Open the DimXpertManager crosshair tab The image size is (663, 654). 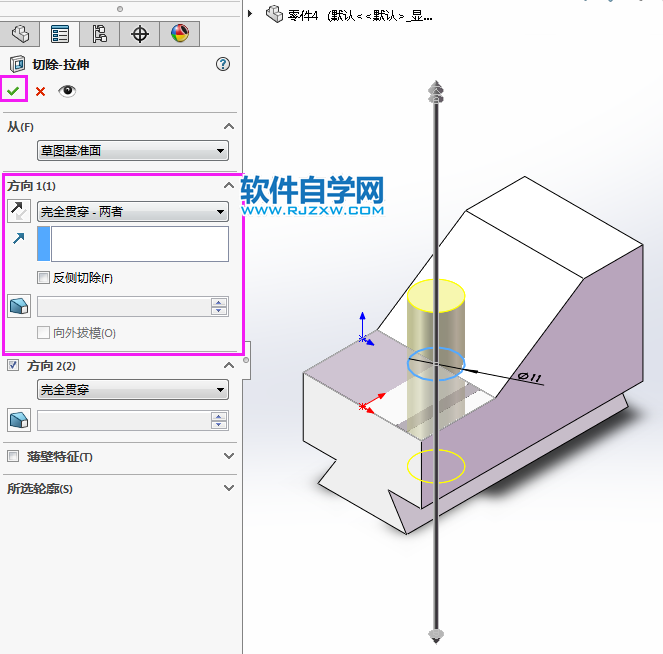140,34
